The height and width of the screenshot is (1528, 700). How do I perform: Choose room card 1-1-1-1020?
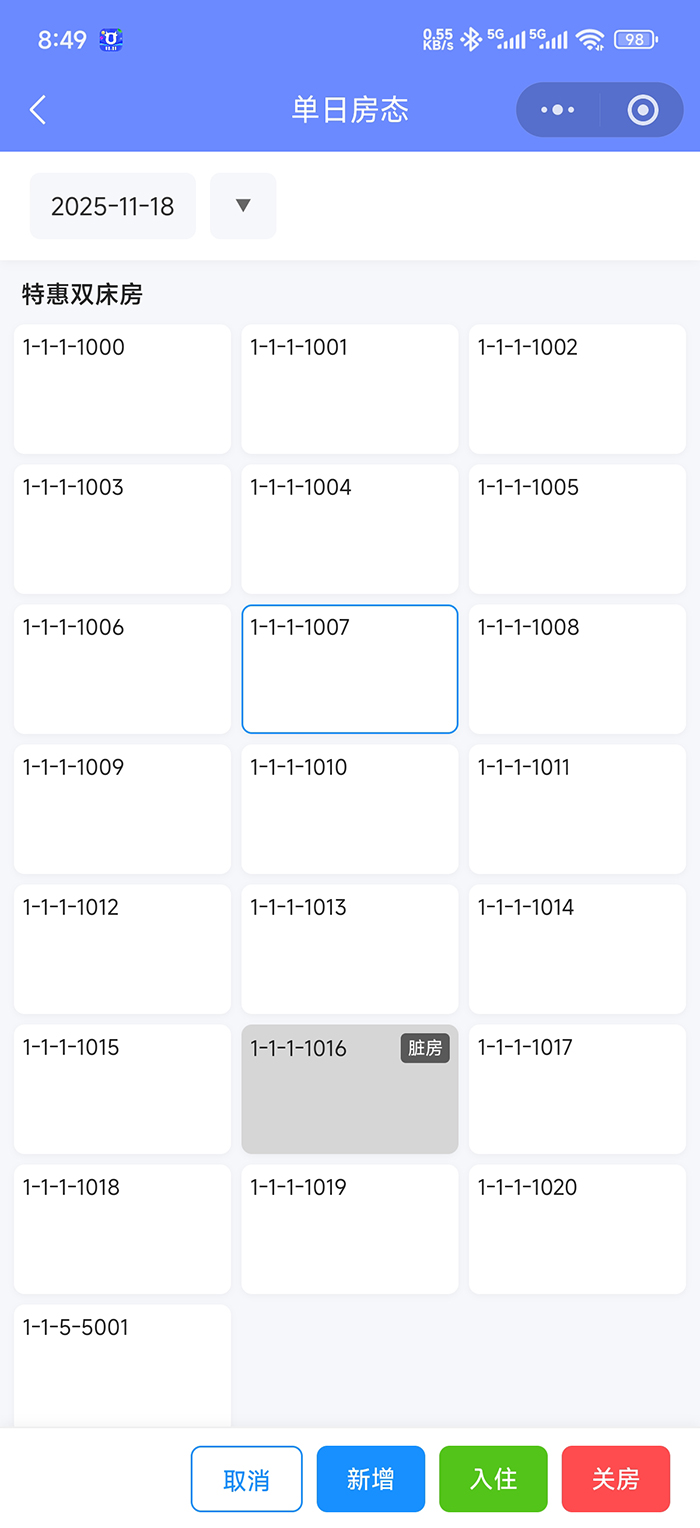(577, 1229)
